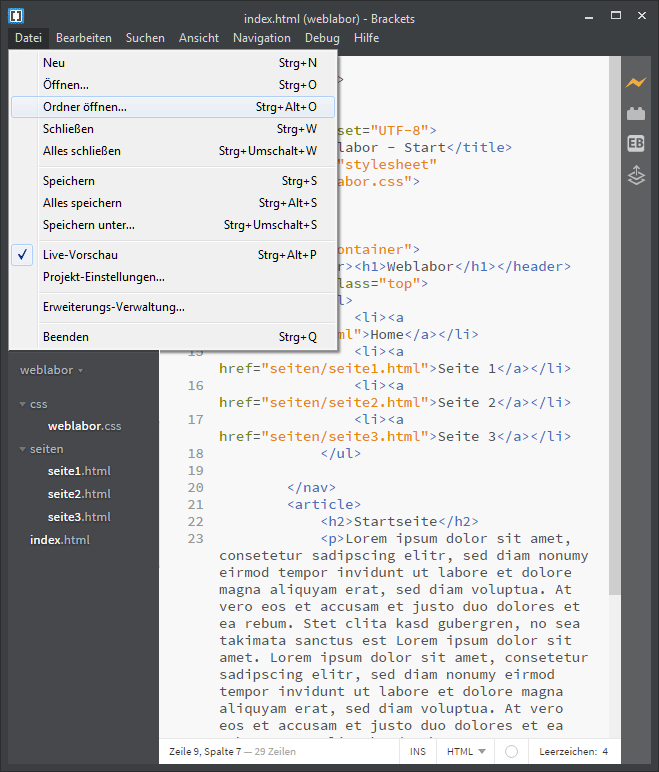
Task: Open the HTML language mode dropdown
Action: (466, 751)
